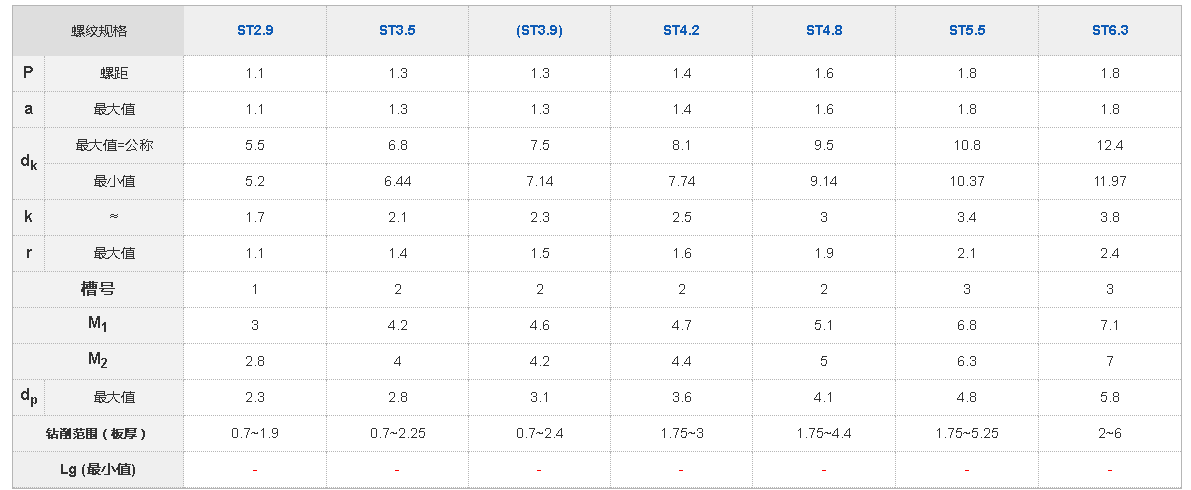This screenshot has height=490, width=1191.
Task: Click the 10.37 value cell
Action: coord(967,181)
